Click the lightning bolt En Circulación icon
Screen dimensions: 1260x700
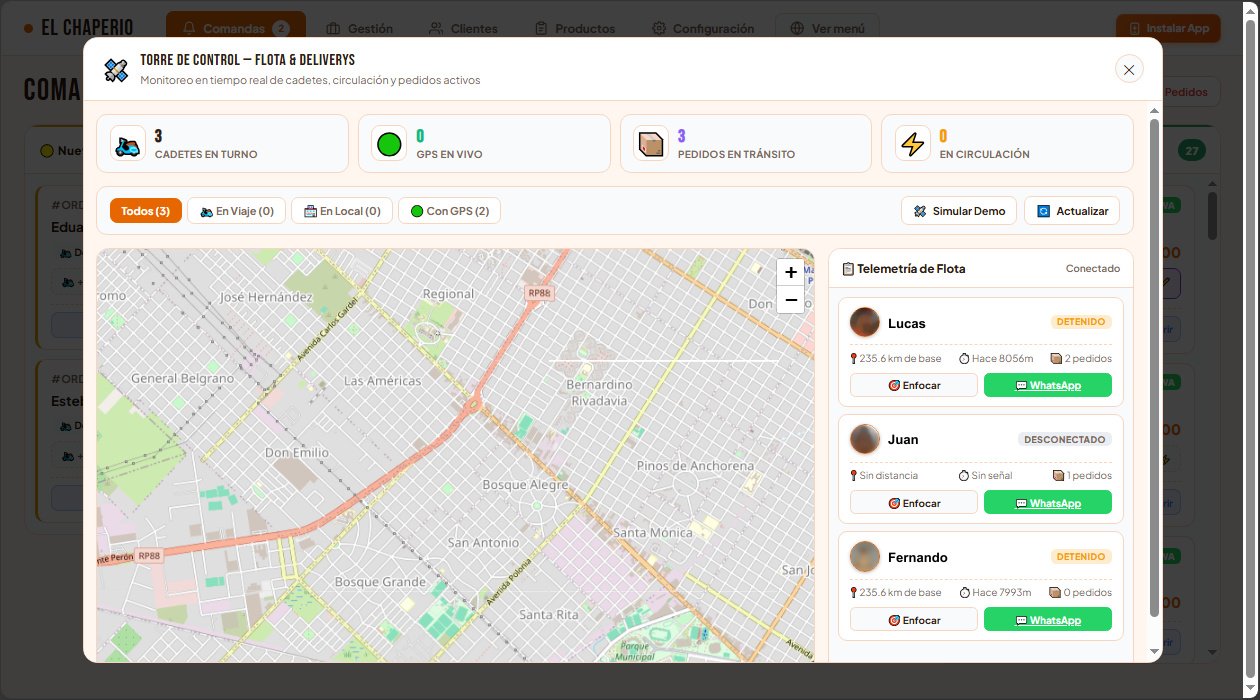(x=912, y=145)
